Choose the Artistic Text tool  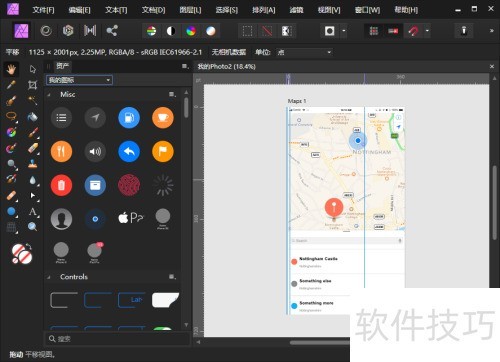tap(32, 211)
